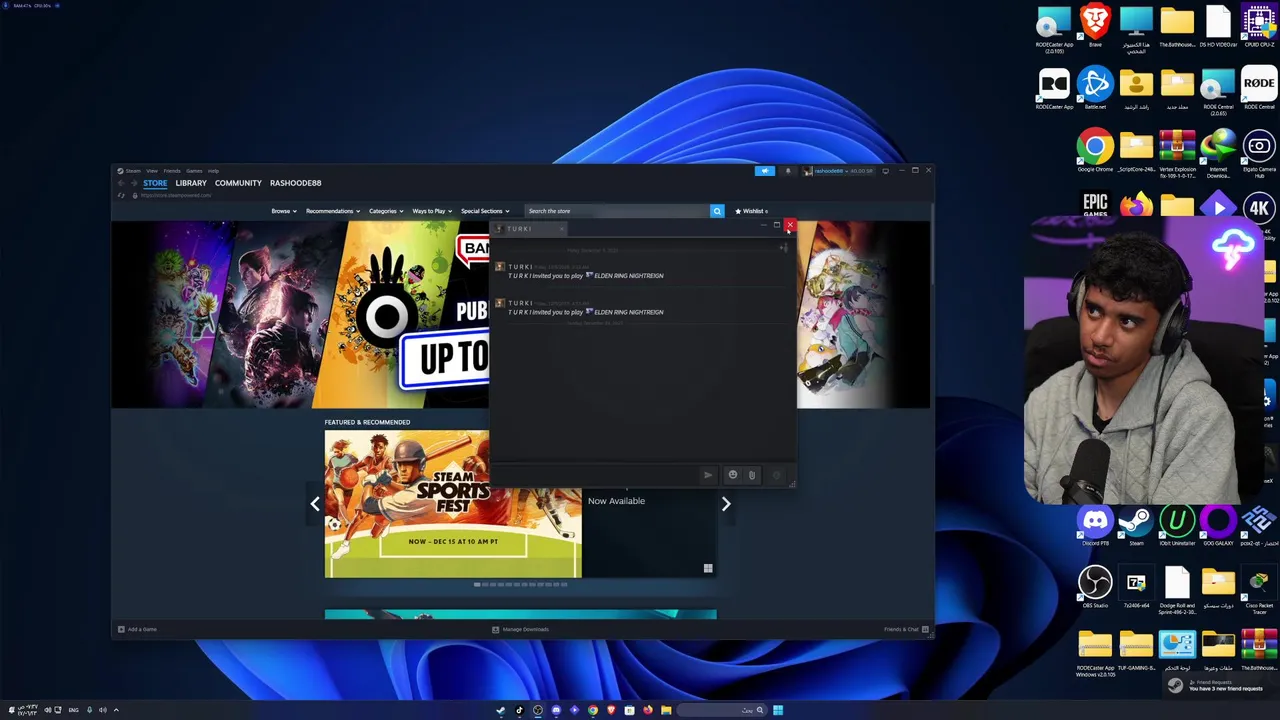Open first ELDEN RING NIGHTREIGN invite link

point(624,276)
